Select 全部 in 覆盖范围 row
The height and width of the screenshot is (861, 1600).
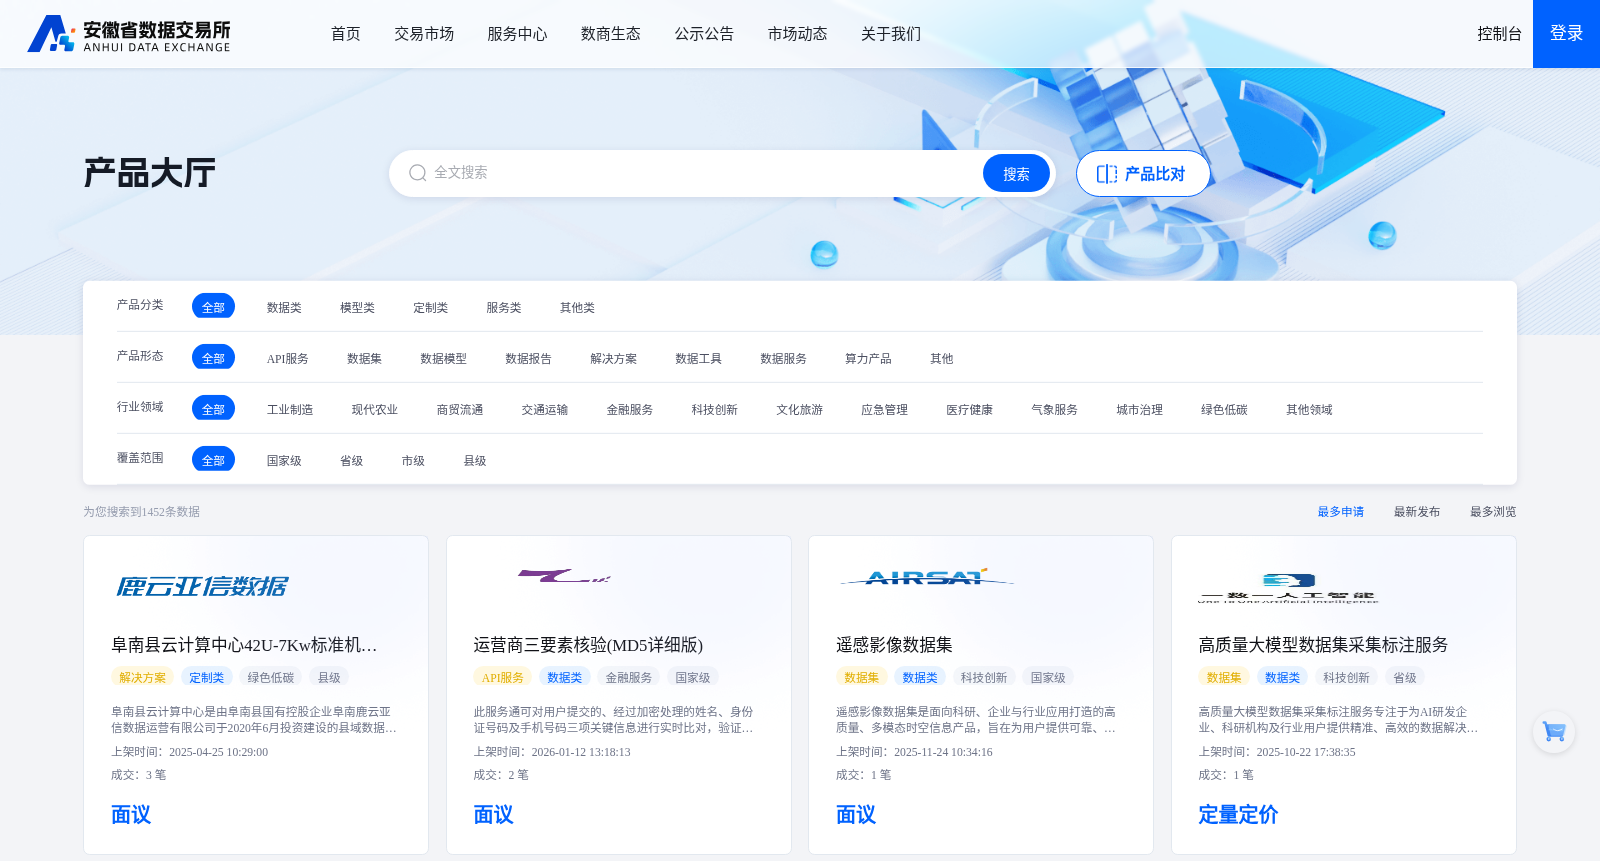tap(213, 459)
